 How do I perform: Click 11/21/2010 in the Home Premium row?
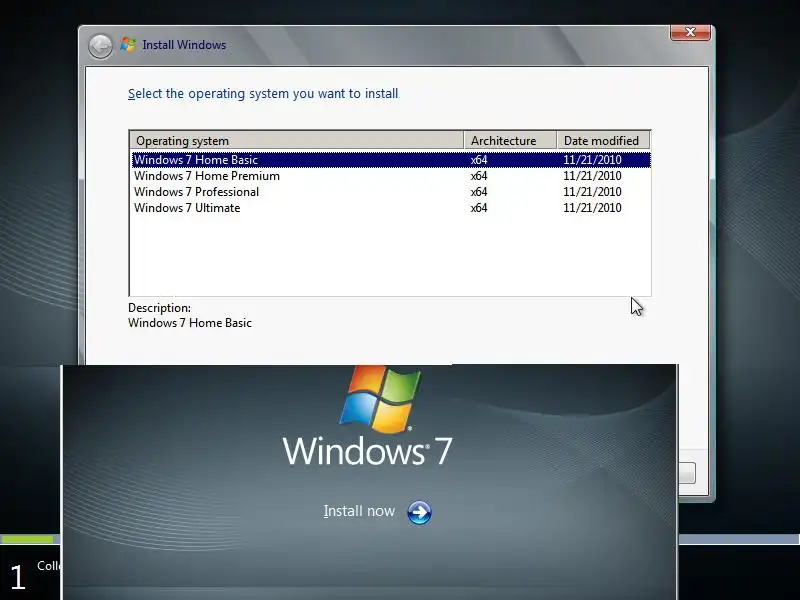click(592, 176)
